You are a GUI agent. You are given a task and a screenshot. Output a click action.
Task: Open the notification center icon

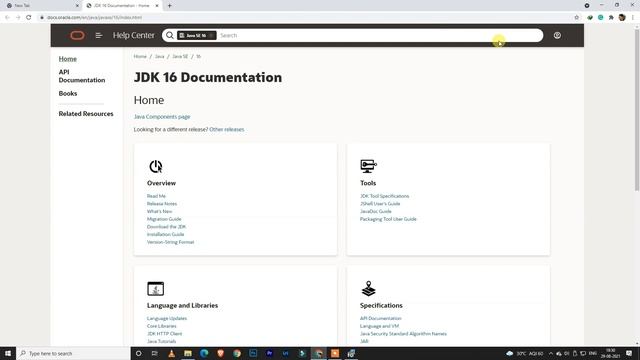tap(629, 353)
